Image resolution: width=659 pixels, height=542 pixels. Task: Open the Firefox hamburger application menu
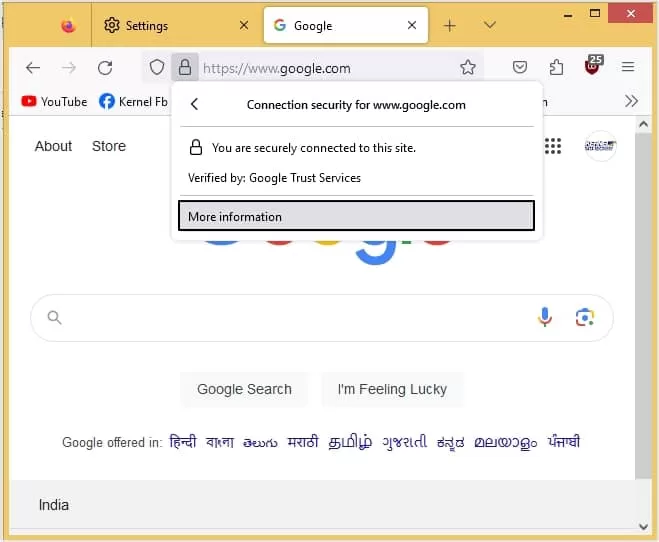(628, 67)
